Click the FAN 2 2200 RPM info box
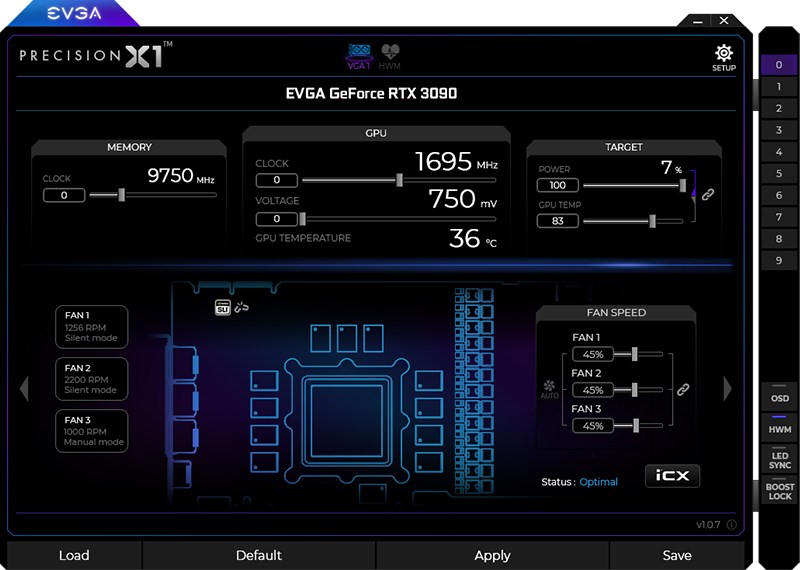The width and height of the screenshot is (800, 570). [x=92, y=379]
